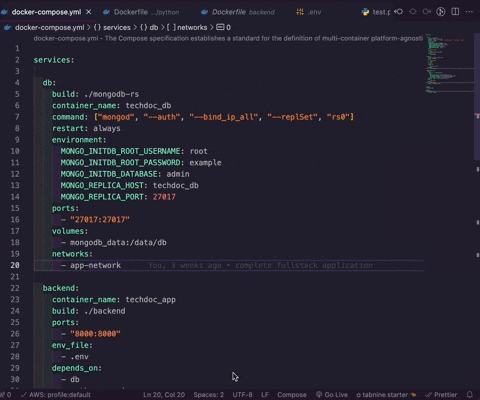Screen dimensions: 480x400
Task: Click the settings icon on .env tab
Action: point(300,12)
